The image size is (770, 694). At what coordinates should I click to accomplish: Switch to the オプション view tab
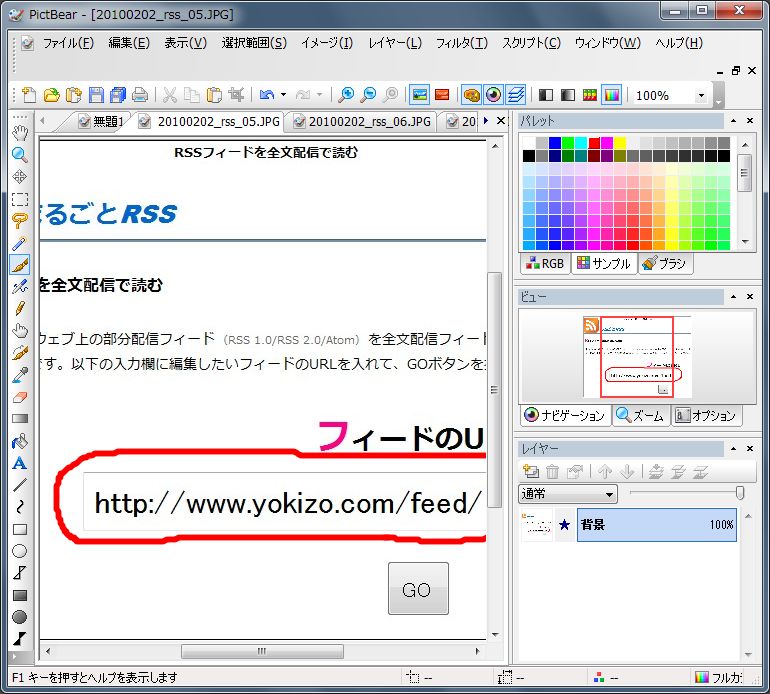coord(706,416)
